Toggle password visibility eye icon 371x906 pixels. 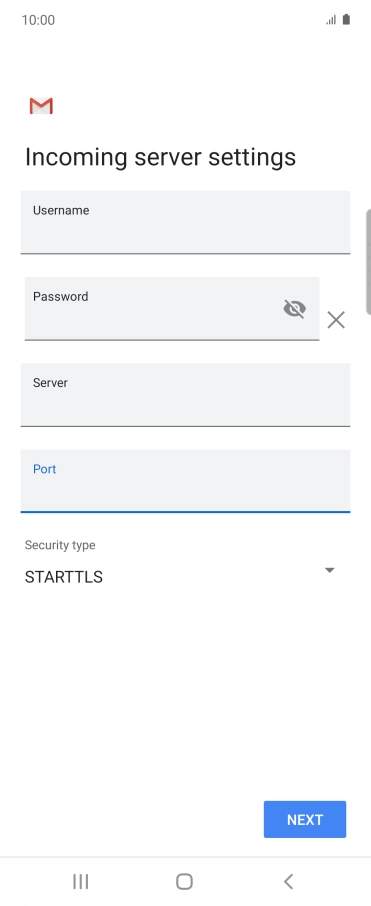[294, 309]
